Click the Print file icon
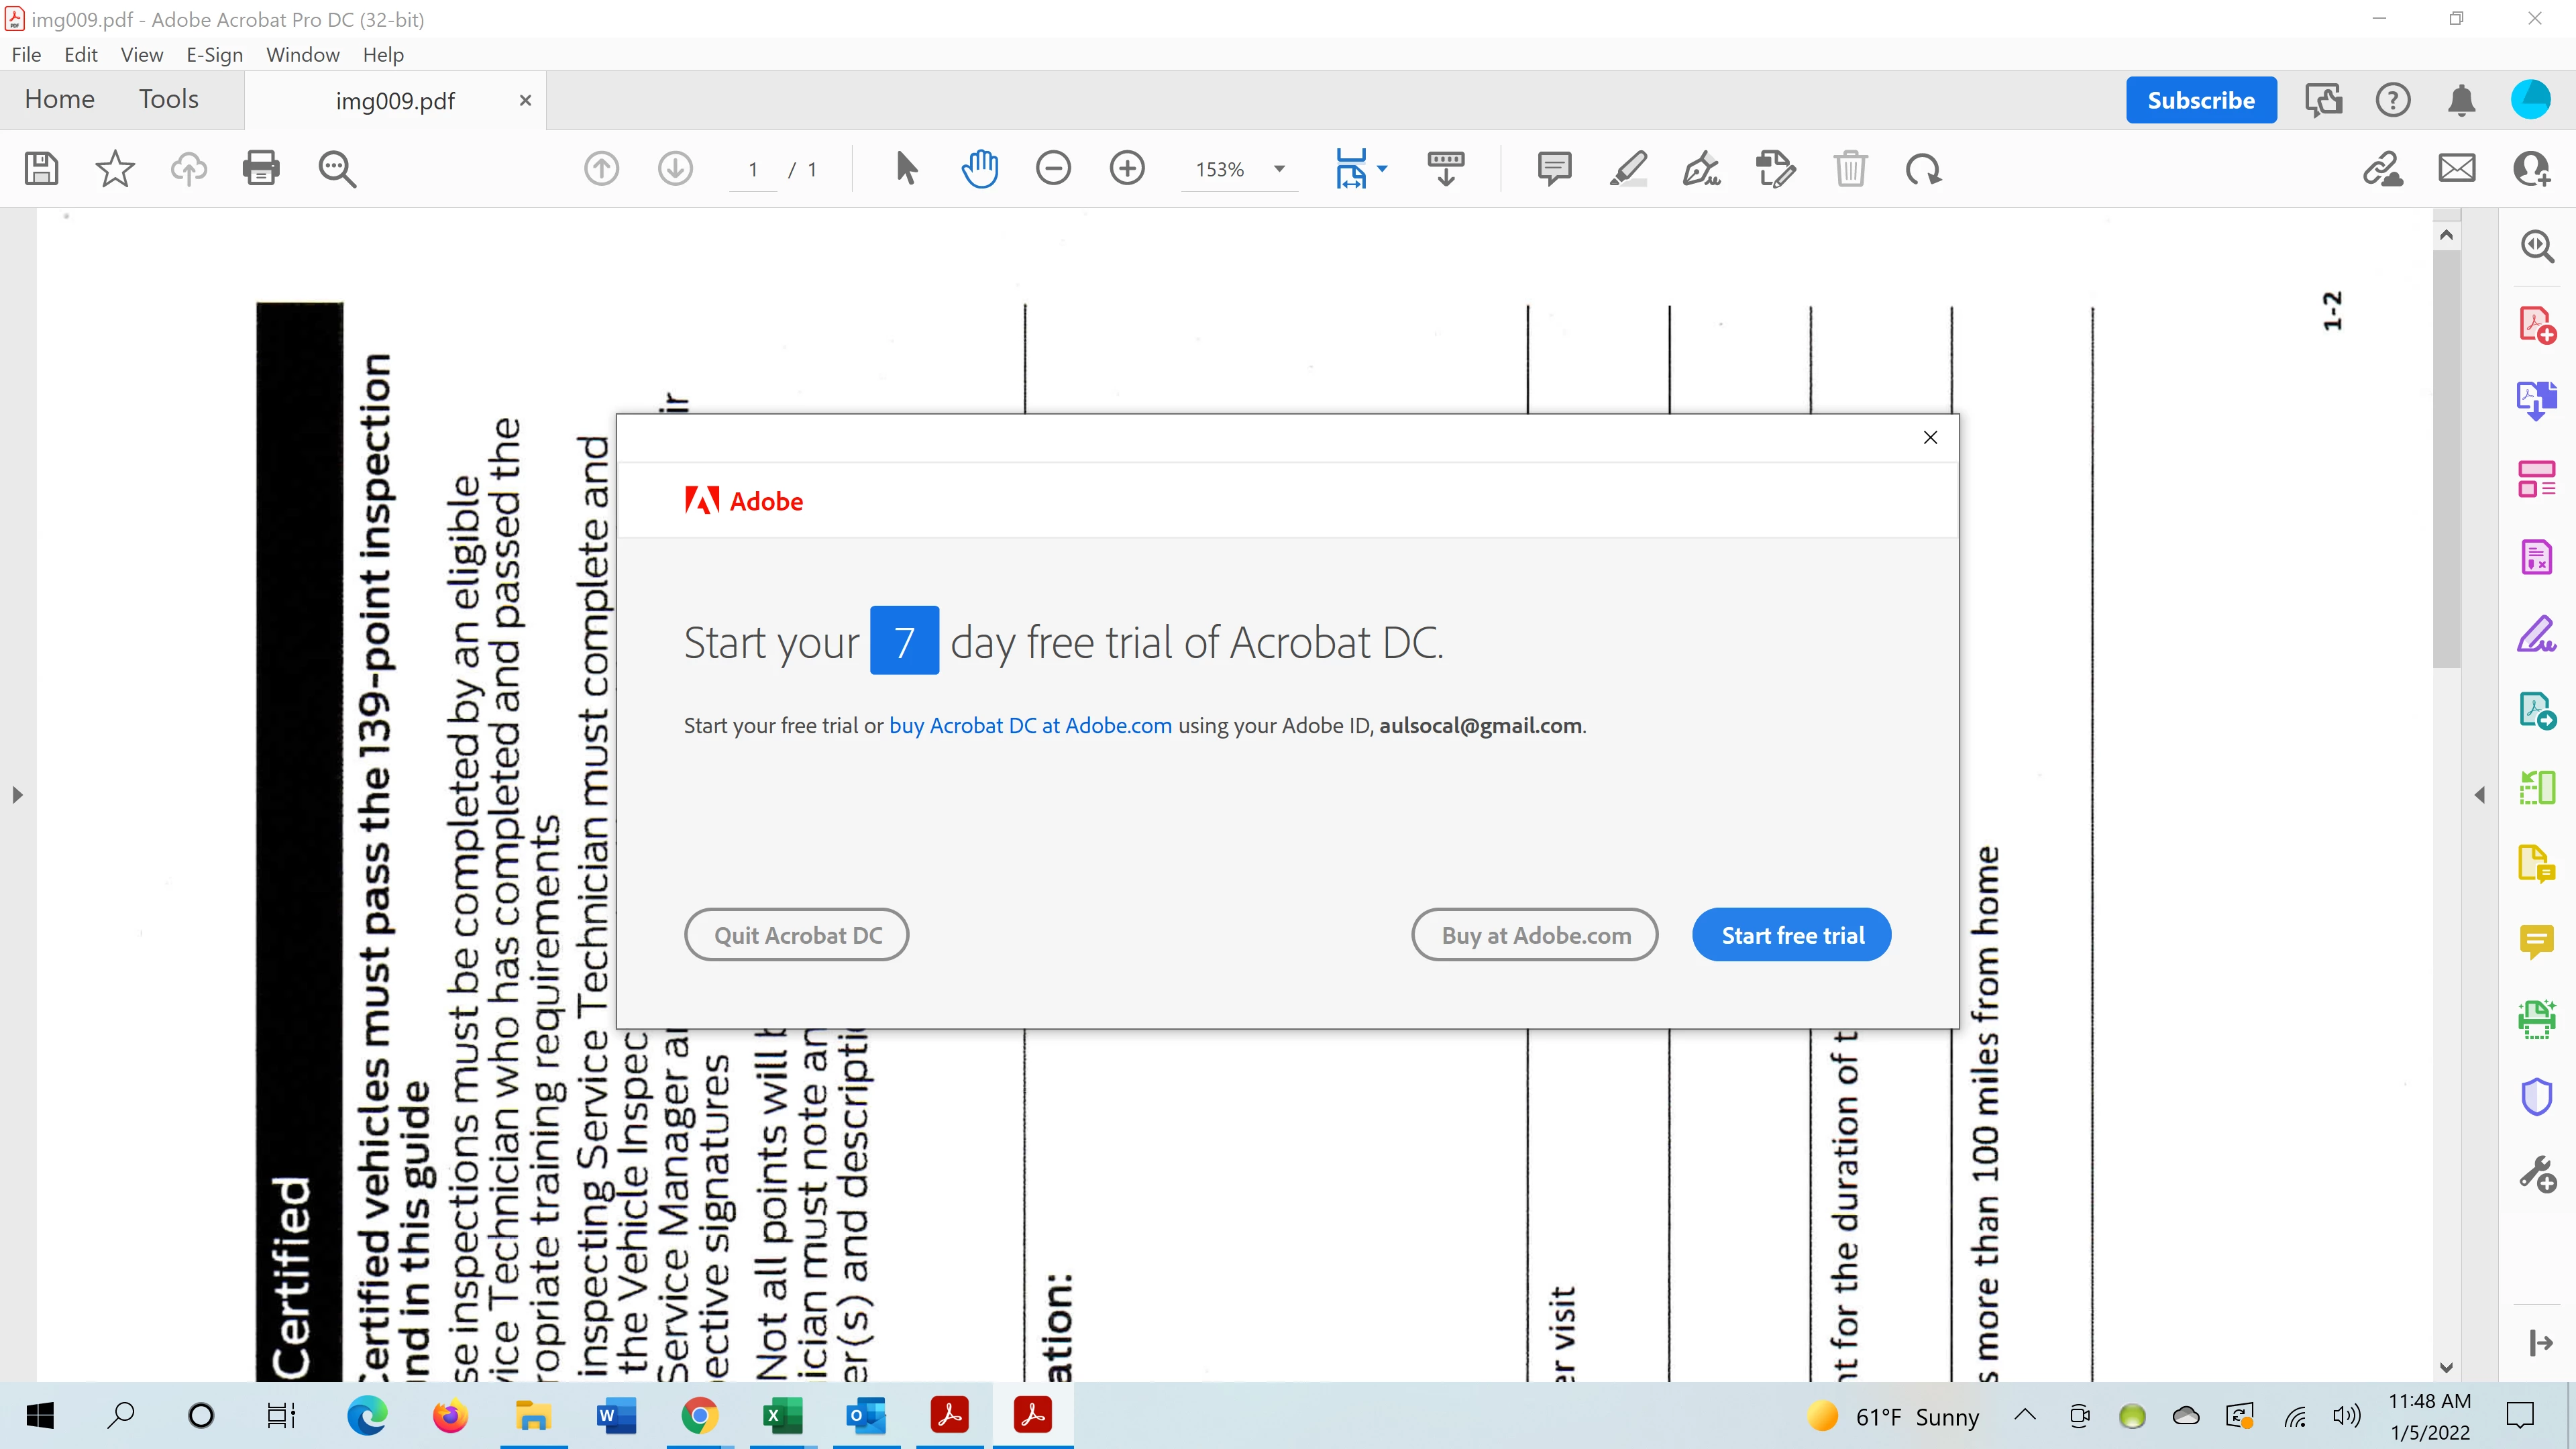The image size is (2576, 1449). (261, 169)
